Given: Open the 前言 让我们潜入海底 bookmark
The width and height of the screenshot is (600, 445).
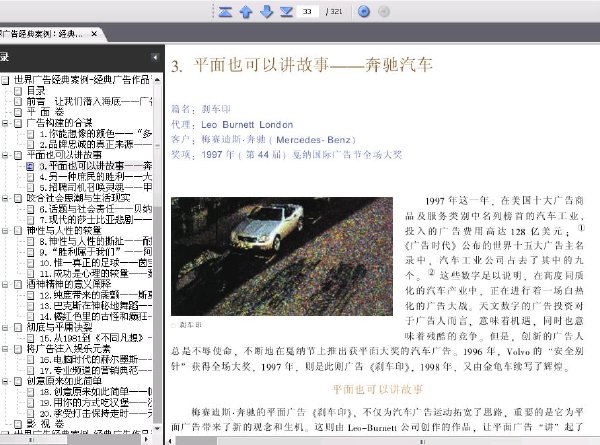Looking at the screenshot, I should click(89, 101).
